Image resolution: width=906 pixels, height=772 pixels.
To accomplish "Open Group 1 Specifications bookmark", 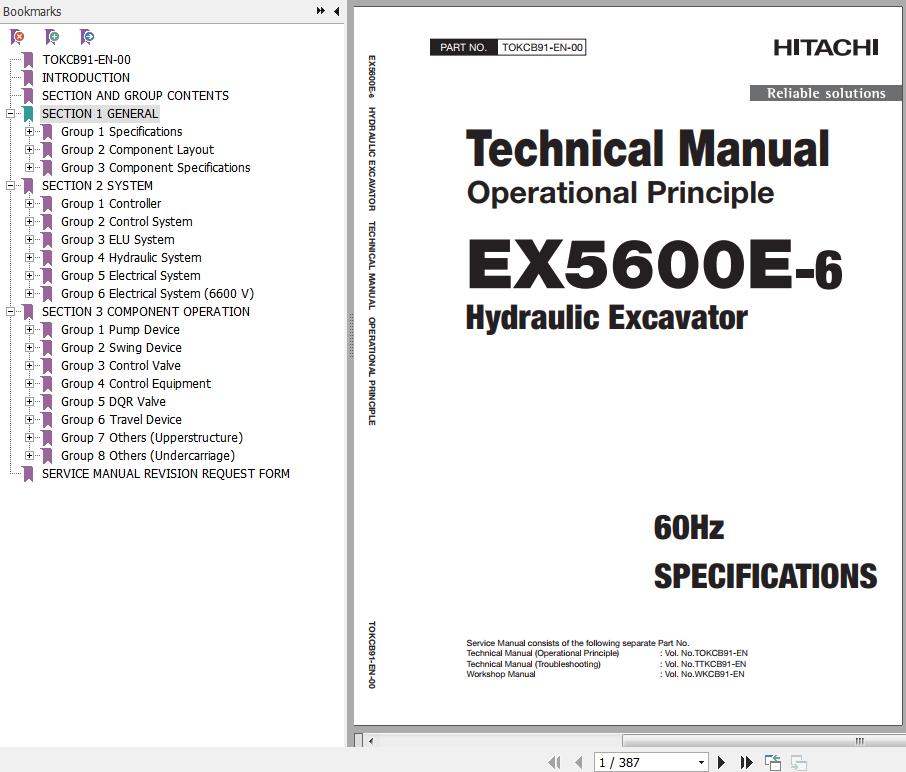I will 121,132.
